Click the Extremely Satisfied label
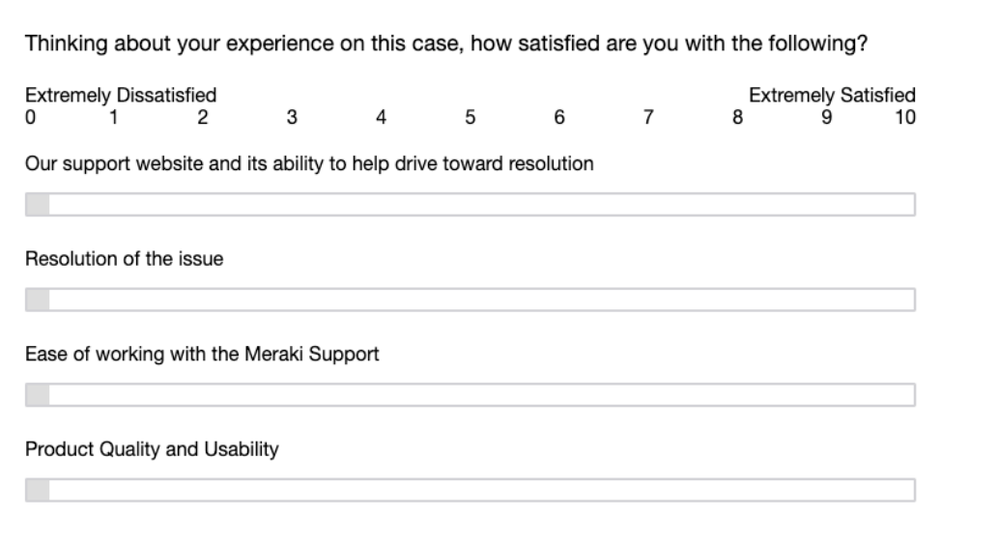This screenshot has width=999, height=547. click(x=832, y=96)
